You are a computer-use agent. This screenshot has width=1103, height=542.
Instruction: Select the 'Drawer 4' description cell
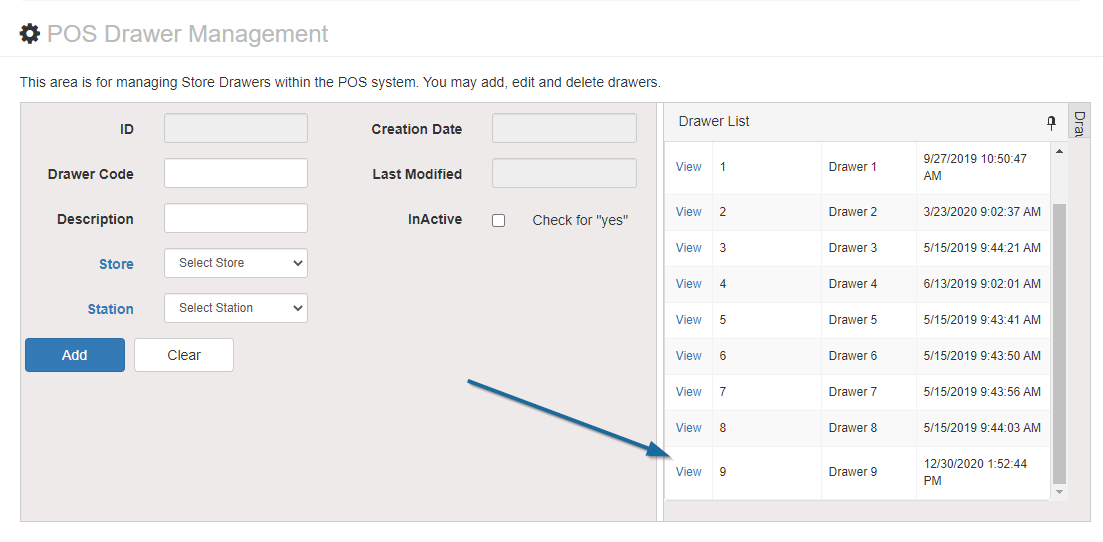coord(869,284)
